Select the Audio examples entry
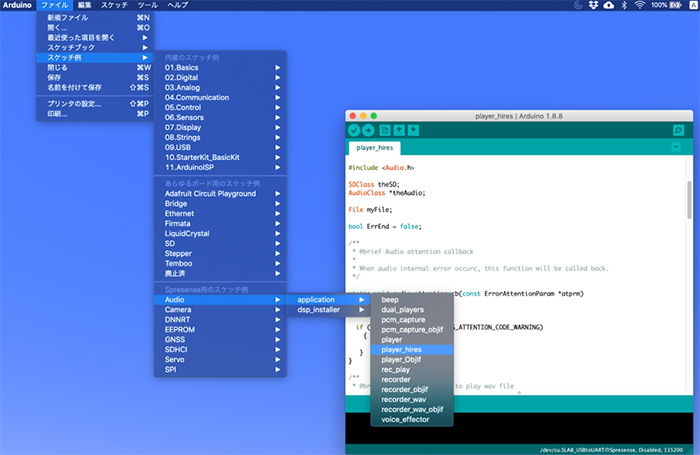Screen dimensions: 700x455 (x=221, y=300)
